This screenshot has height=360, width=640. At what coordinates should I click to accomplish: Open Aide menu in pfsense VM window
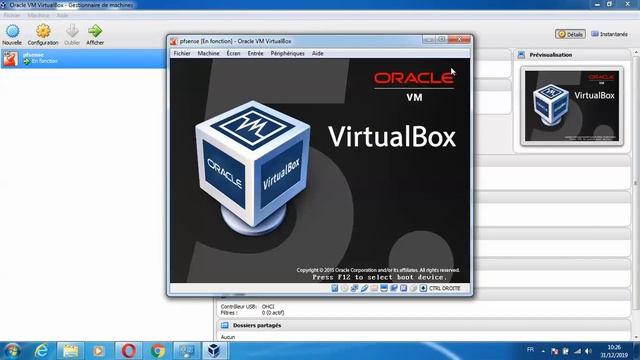click(x=318, y=53)
